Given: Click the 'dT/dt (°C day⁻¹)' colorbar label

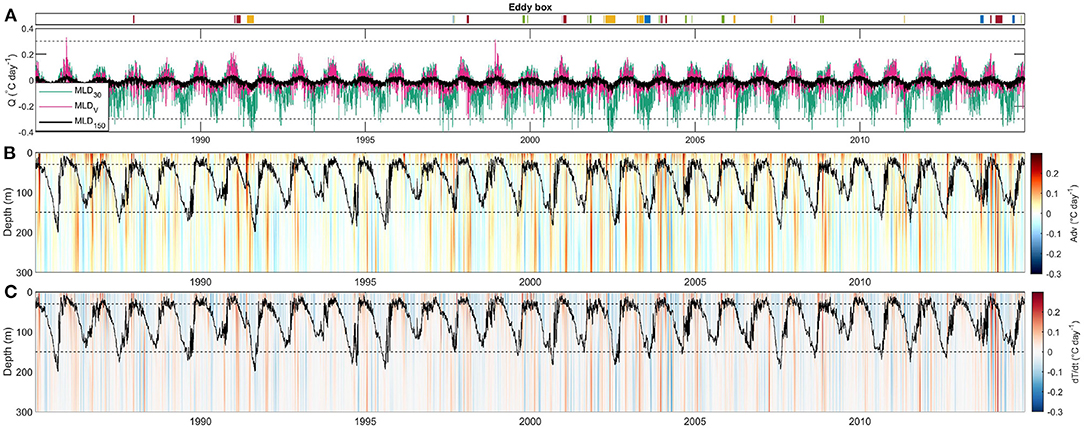Looking at the screenshot, I should tap(1075, 353).
